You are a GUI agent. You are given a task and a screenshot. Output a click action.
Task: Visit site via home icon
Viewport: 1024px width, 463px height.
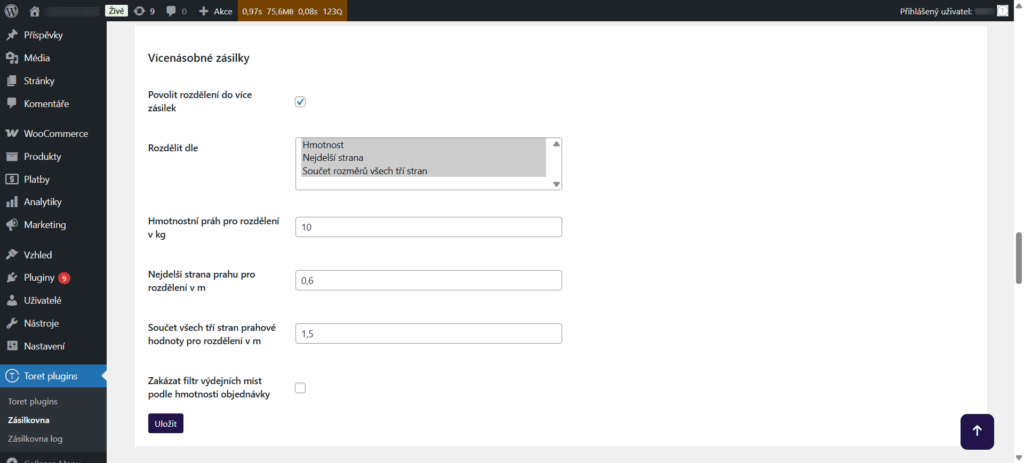(x=35, y=11)
